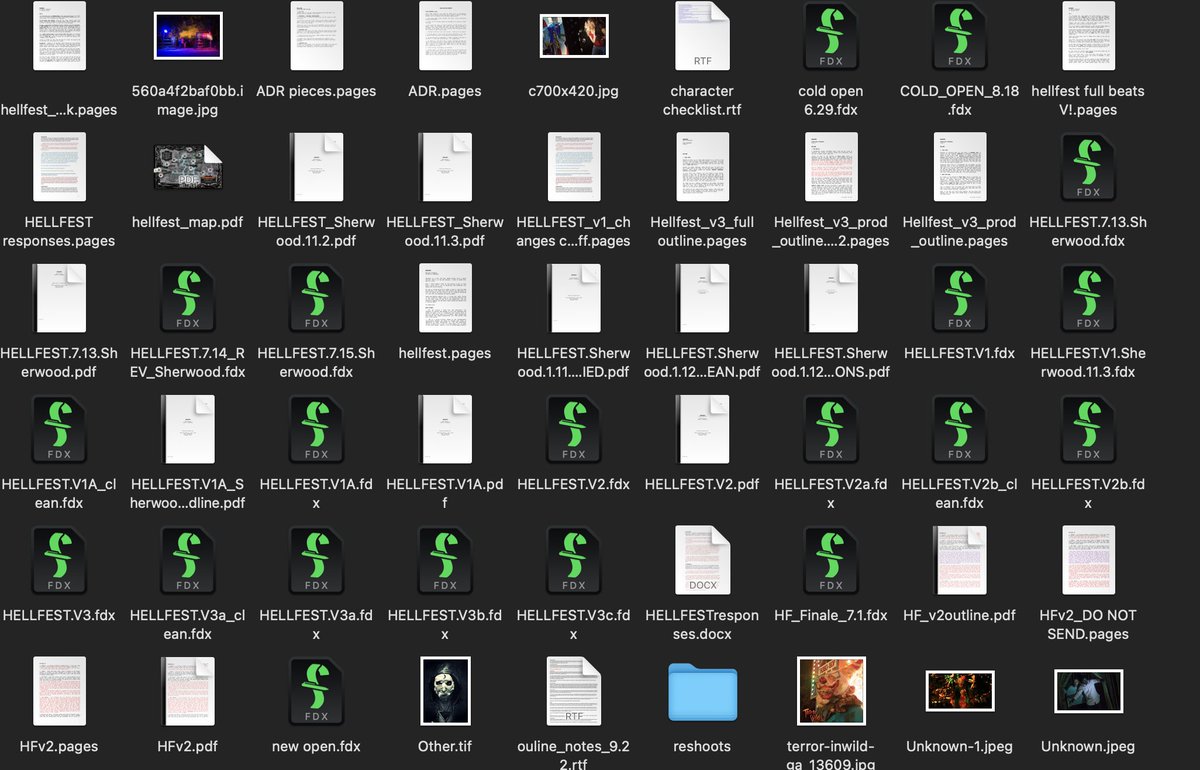Click HELLFEST.Sherwood.1.12...EAN.pdf label
The width and height of the screenshot is (1200, 770).
pos(703,362)
